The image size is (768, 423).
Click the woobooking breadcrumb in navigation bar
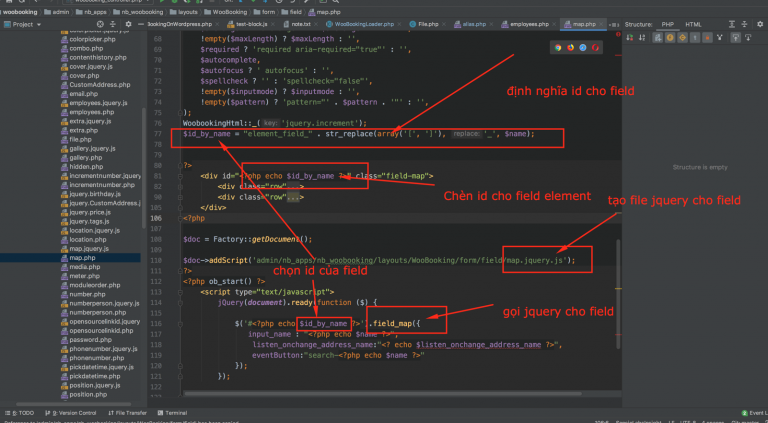click(x=20, y=11)
